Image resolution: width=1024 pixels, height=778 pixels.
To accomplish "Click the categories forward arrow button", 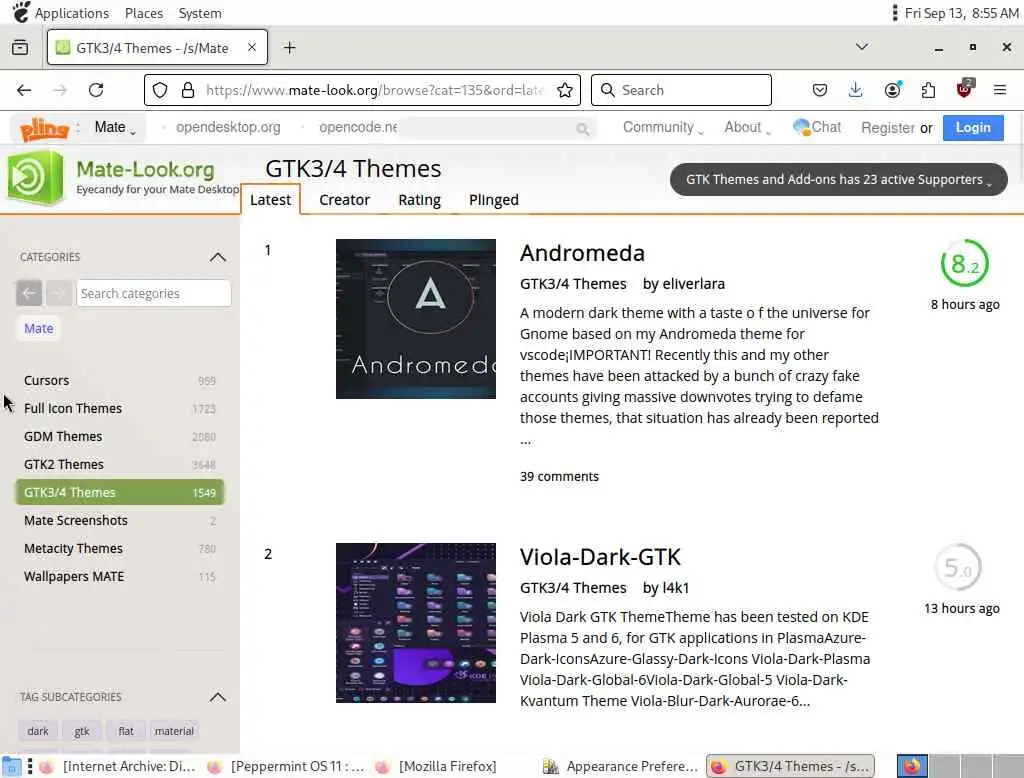I will coord(58,293).
